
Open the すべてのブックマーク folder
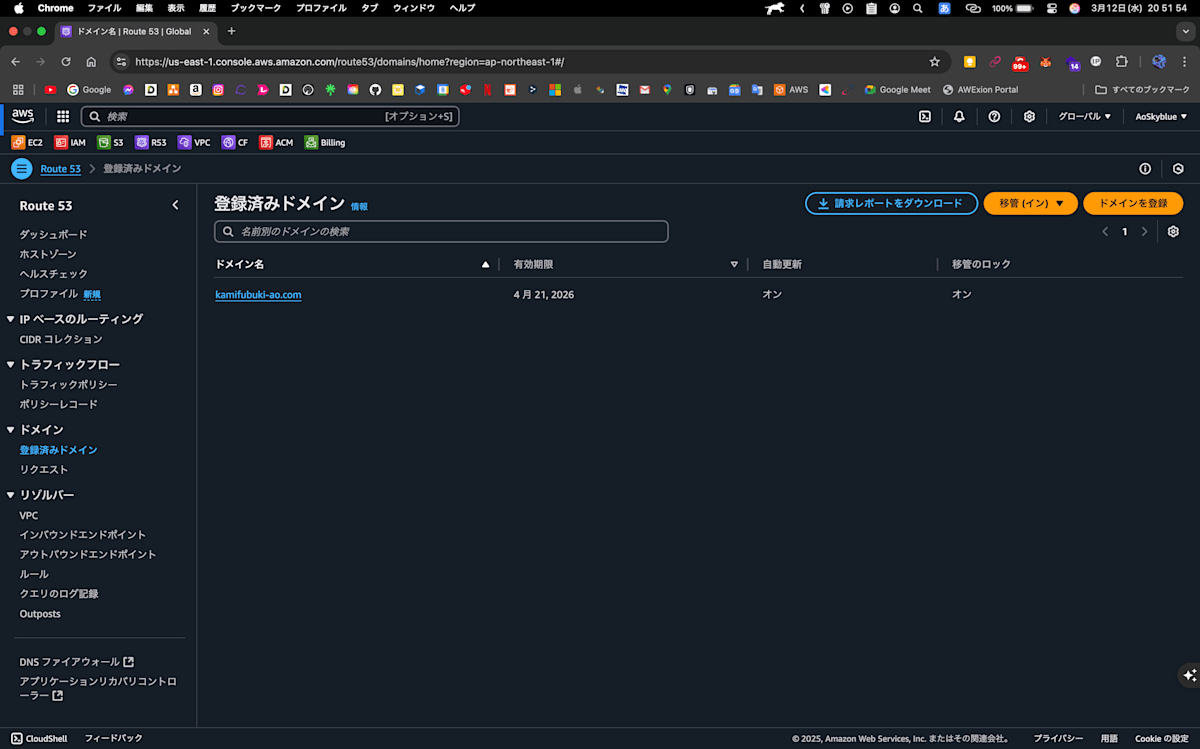coord(1143,89)
